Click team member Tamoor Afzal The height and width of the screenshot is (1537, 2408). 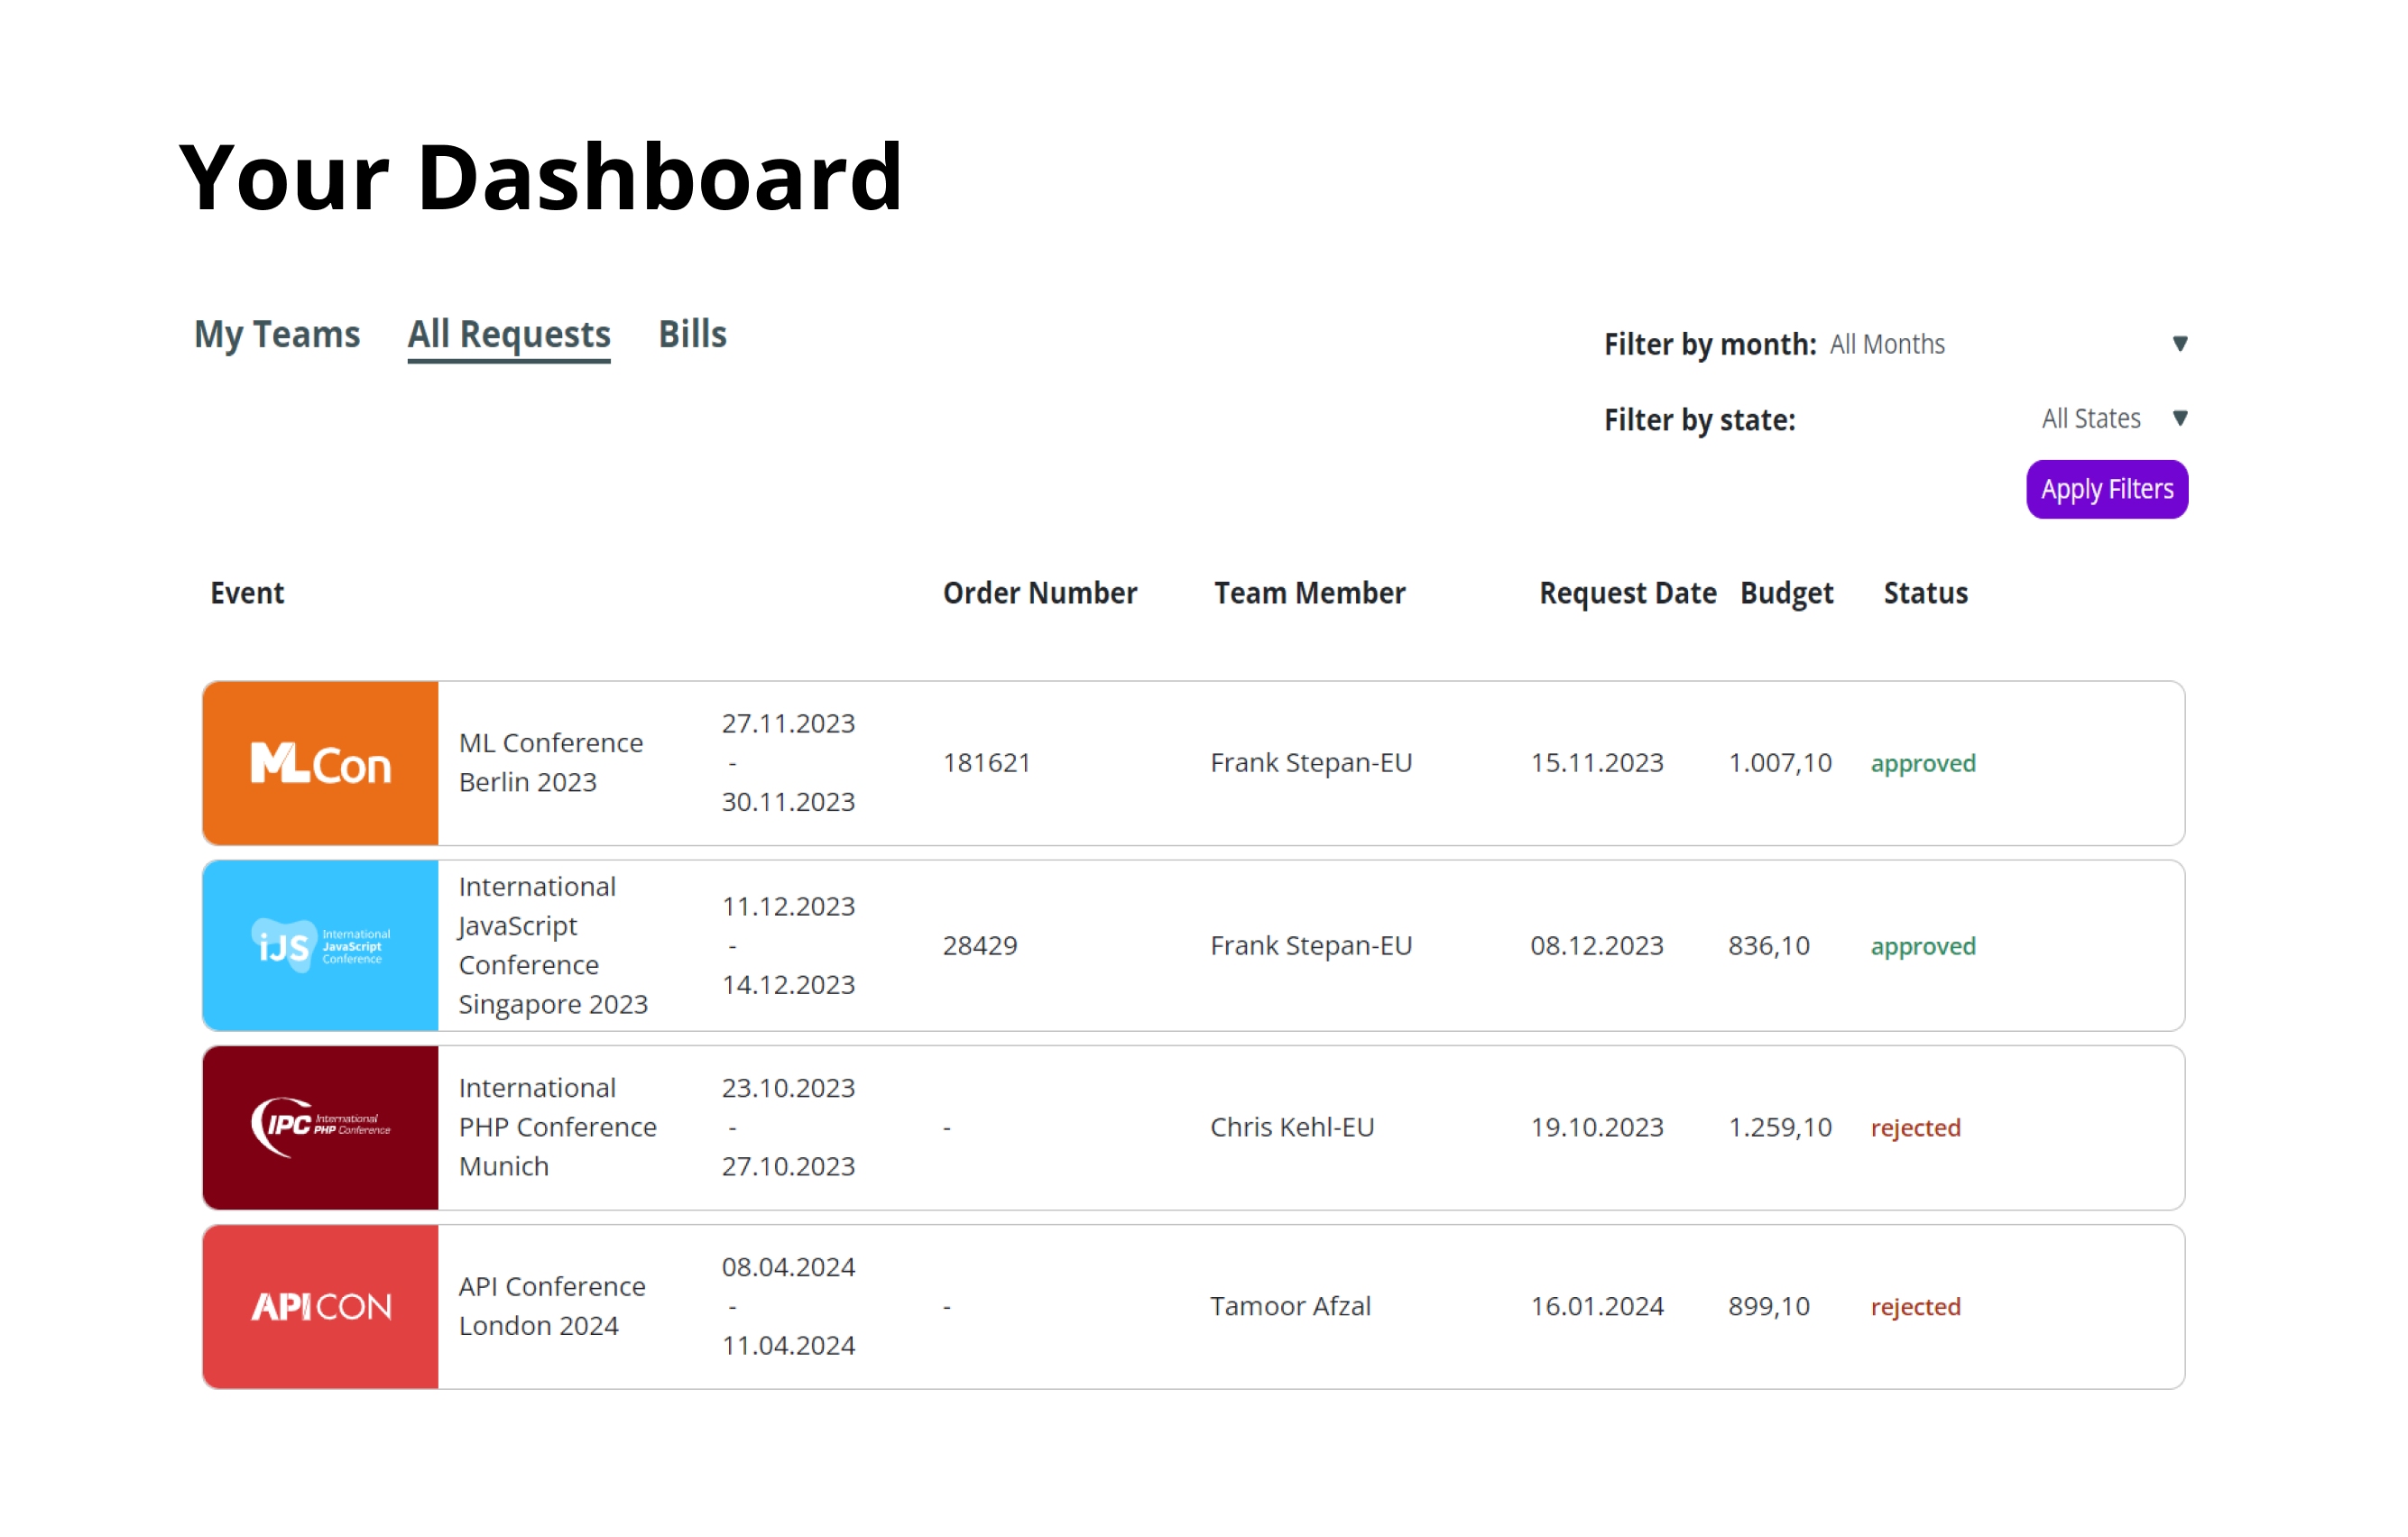pyautogui.click(x=1290, y=1306)
